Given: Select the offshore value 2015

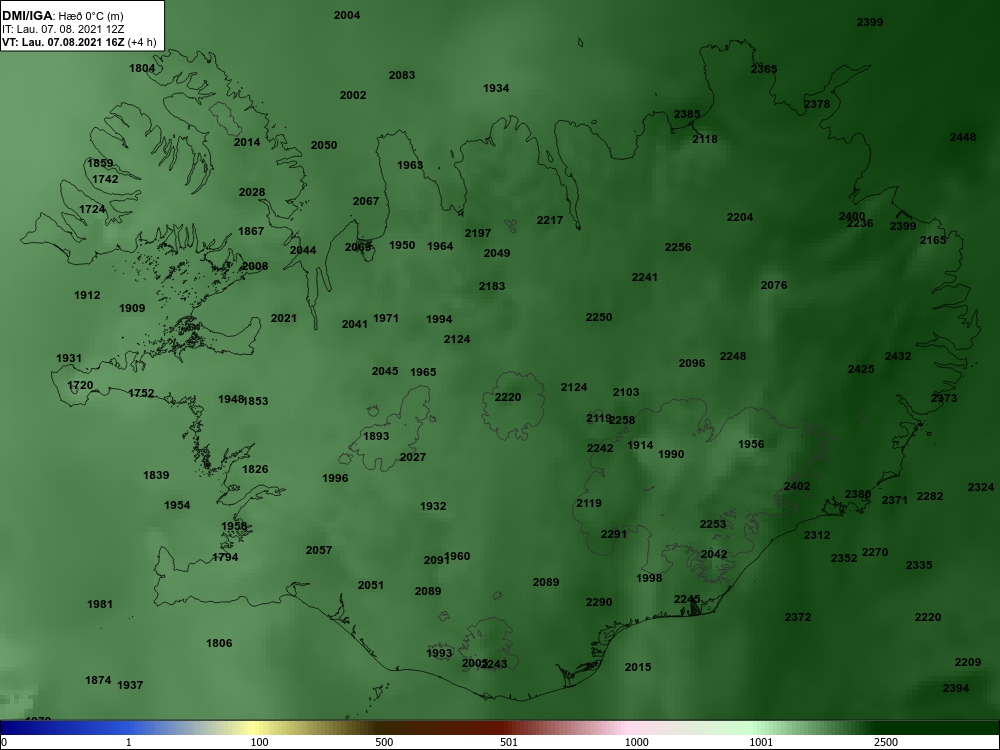Looking at the screenshot, I should coord(638,667).
